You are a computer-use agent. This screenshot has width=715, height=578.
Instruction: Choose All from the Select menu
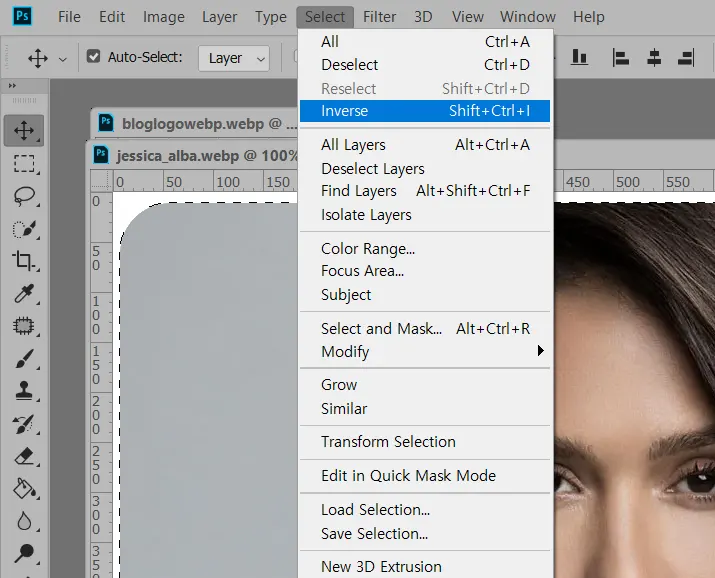point(425,42)
